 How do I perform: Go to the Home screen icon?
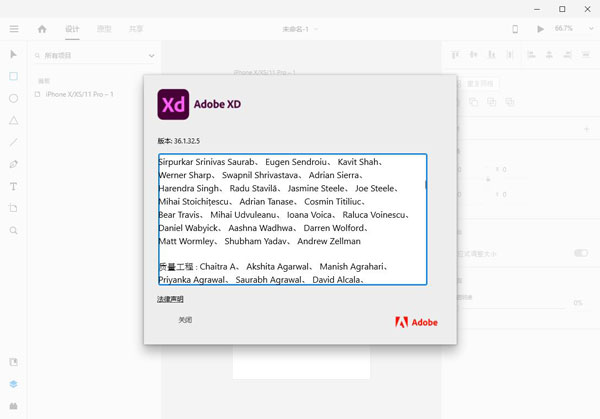point(42,29)
